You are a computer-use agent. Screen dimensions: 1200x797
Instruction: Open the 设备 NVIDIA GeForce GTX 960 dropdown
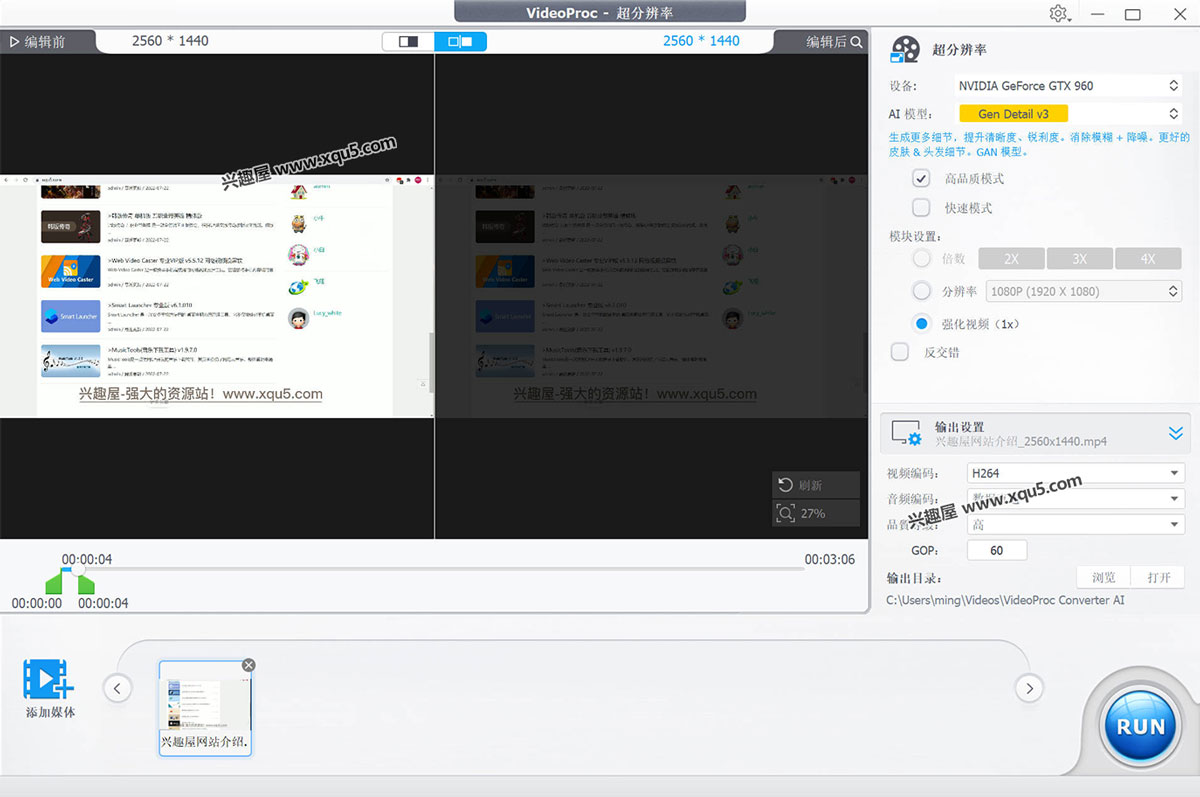pyautogui.click(x=1066, y=86)
